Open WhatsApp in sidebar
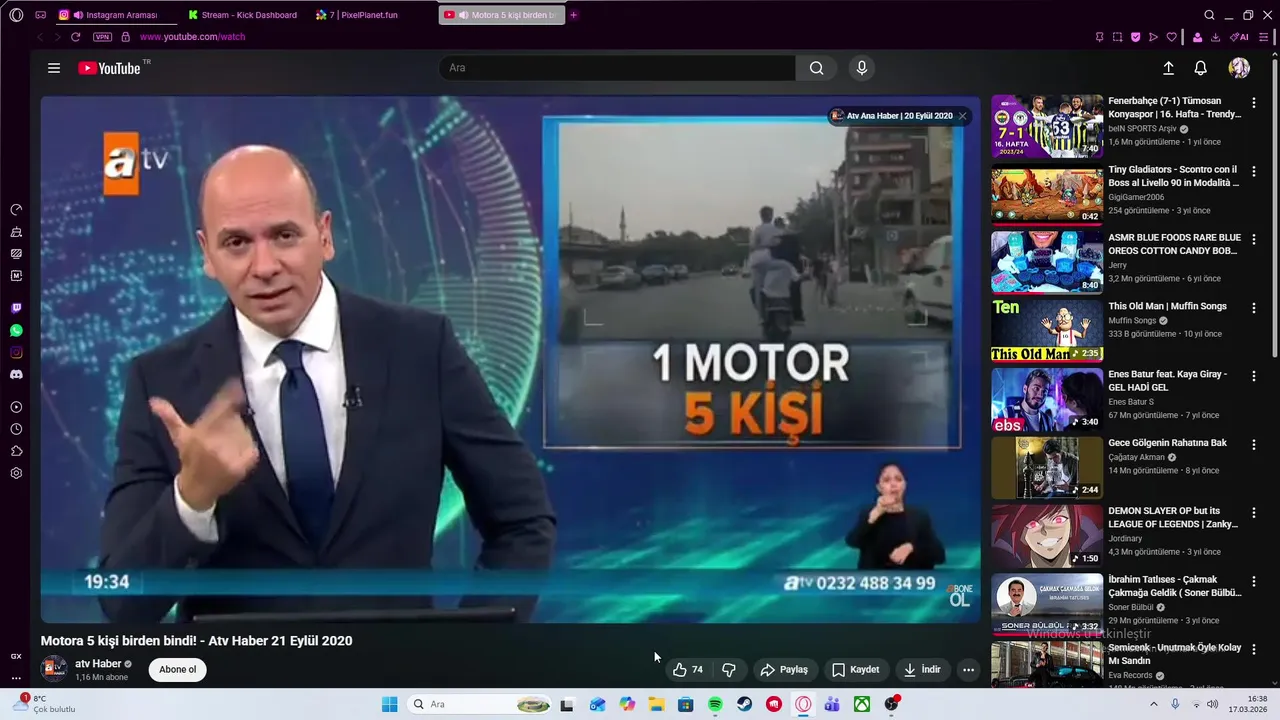This screenshot has height=720, width=1280. (x=16, y=330)
